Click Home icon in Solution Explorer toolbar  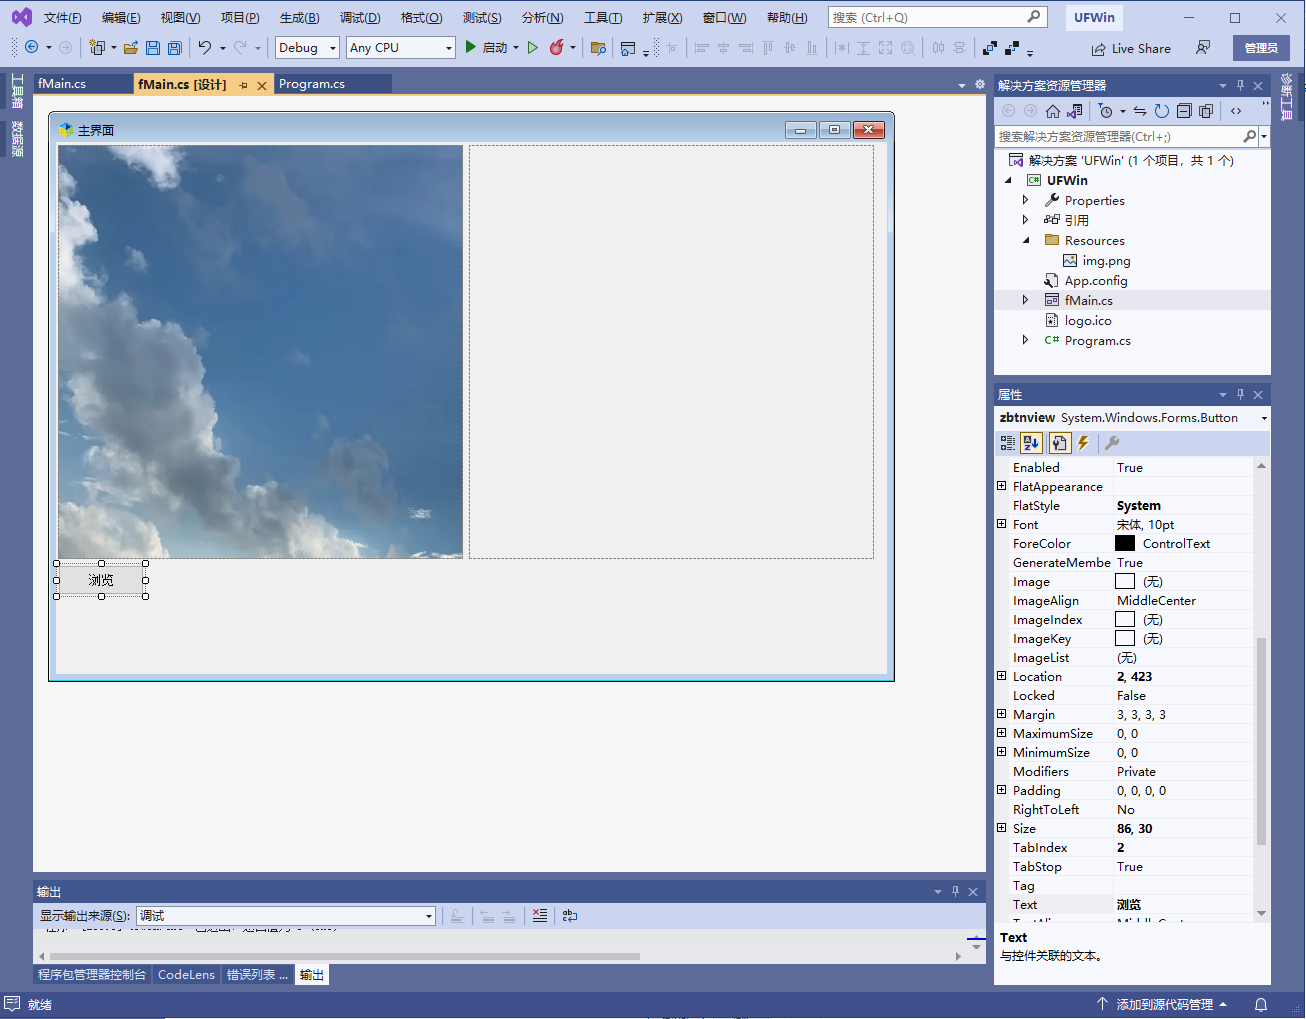[1053, 111]
